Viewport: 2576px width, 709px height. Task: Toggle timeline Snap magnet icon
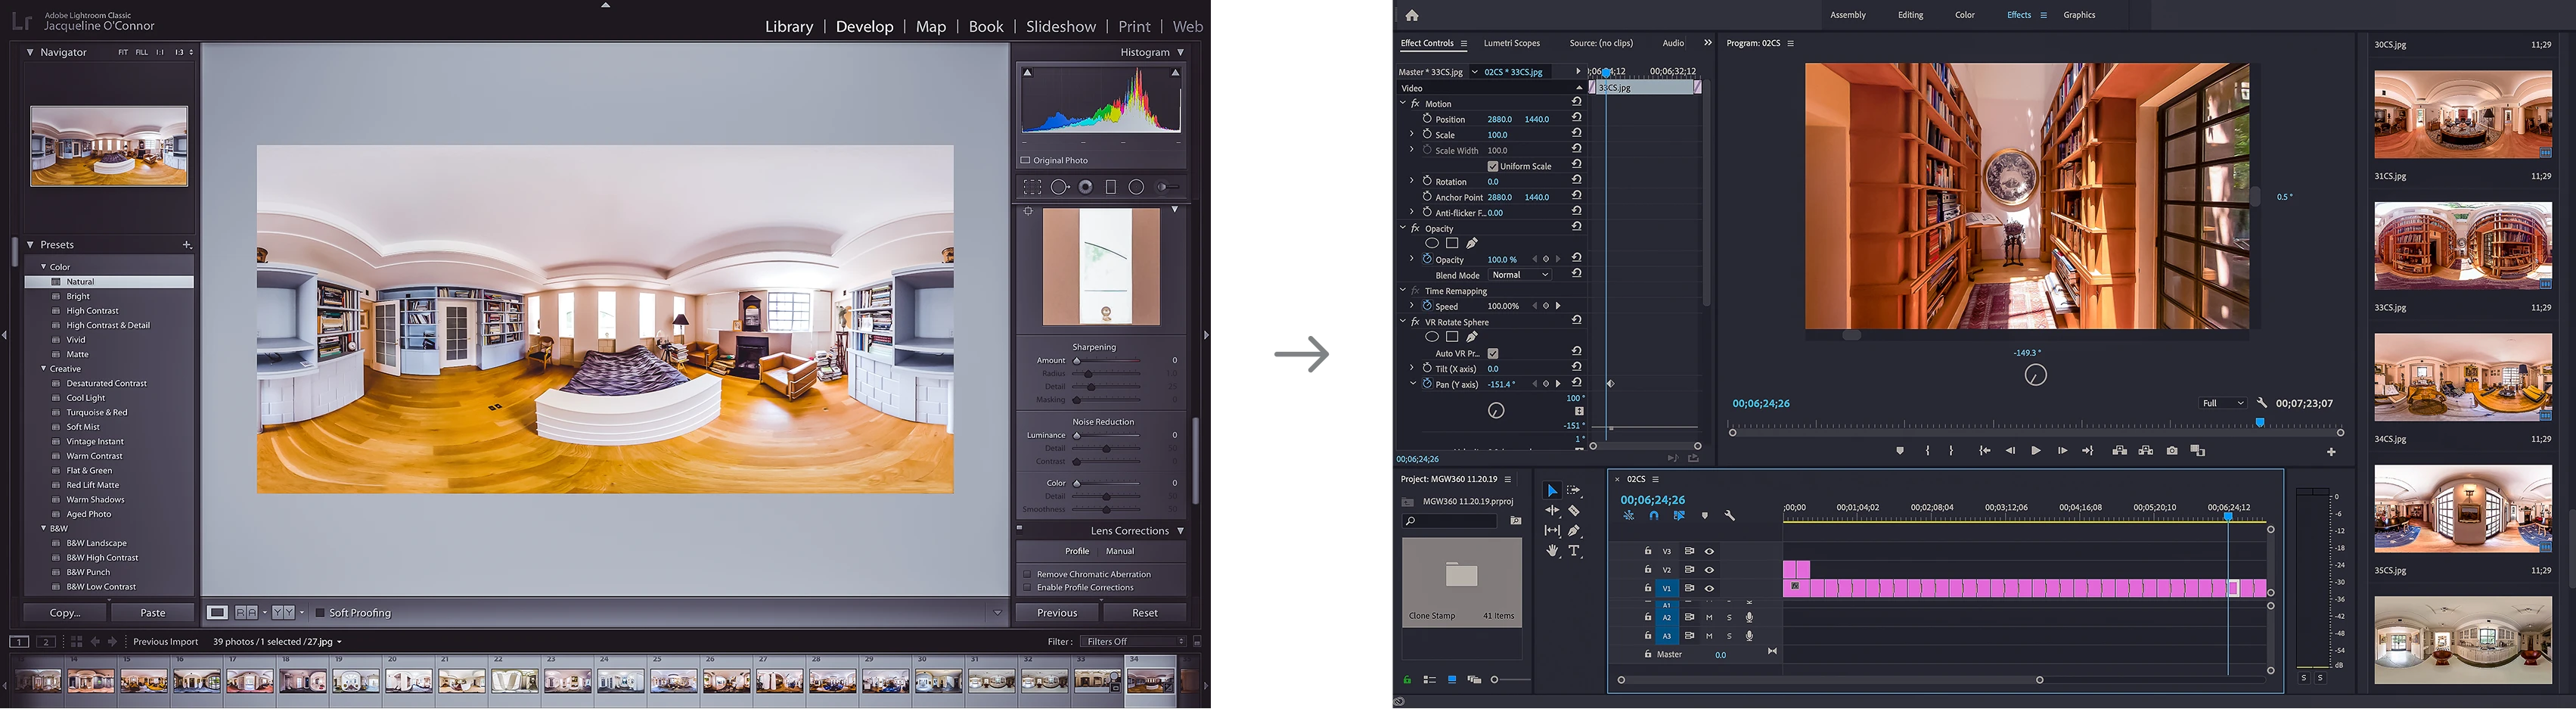click(1654, 516)
